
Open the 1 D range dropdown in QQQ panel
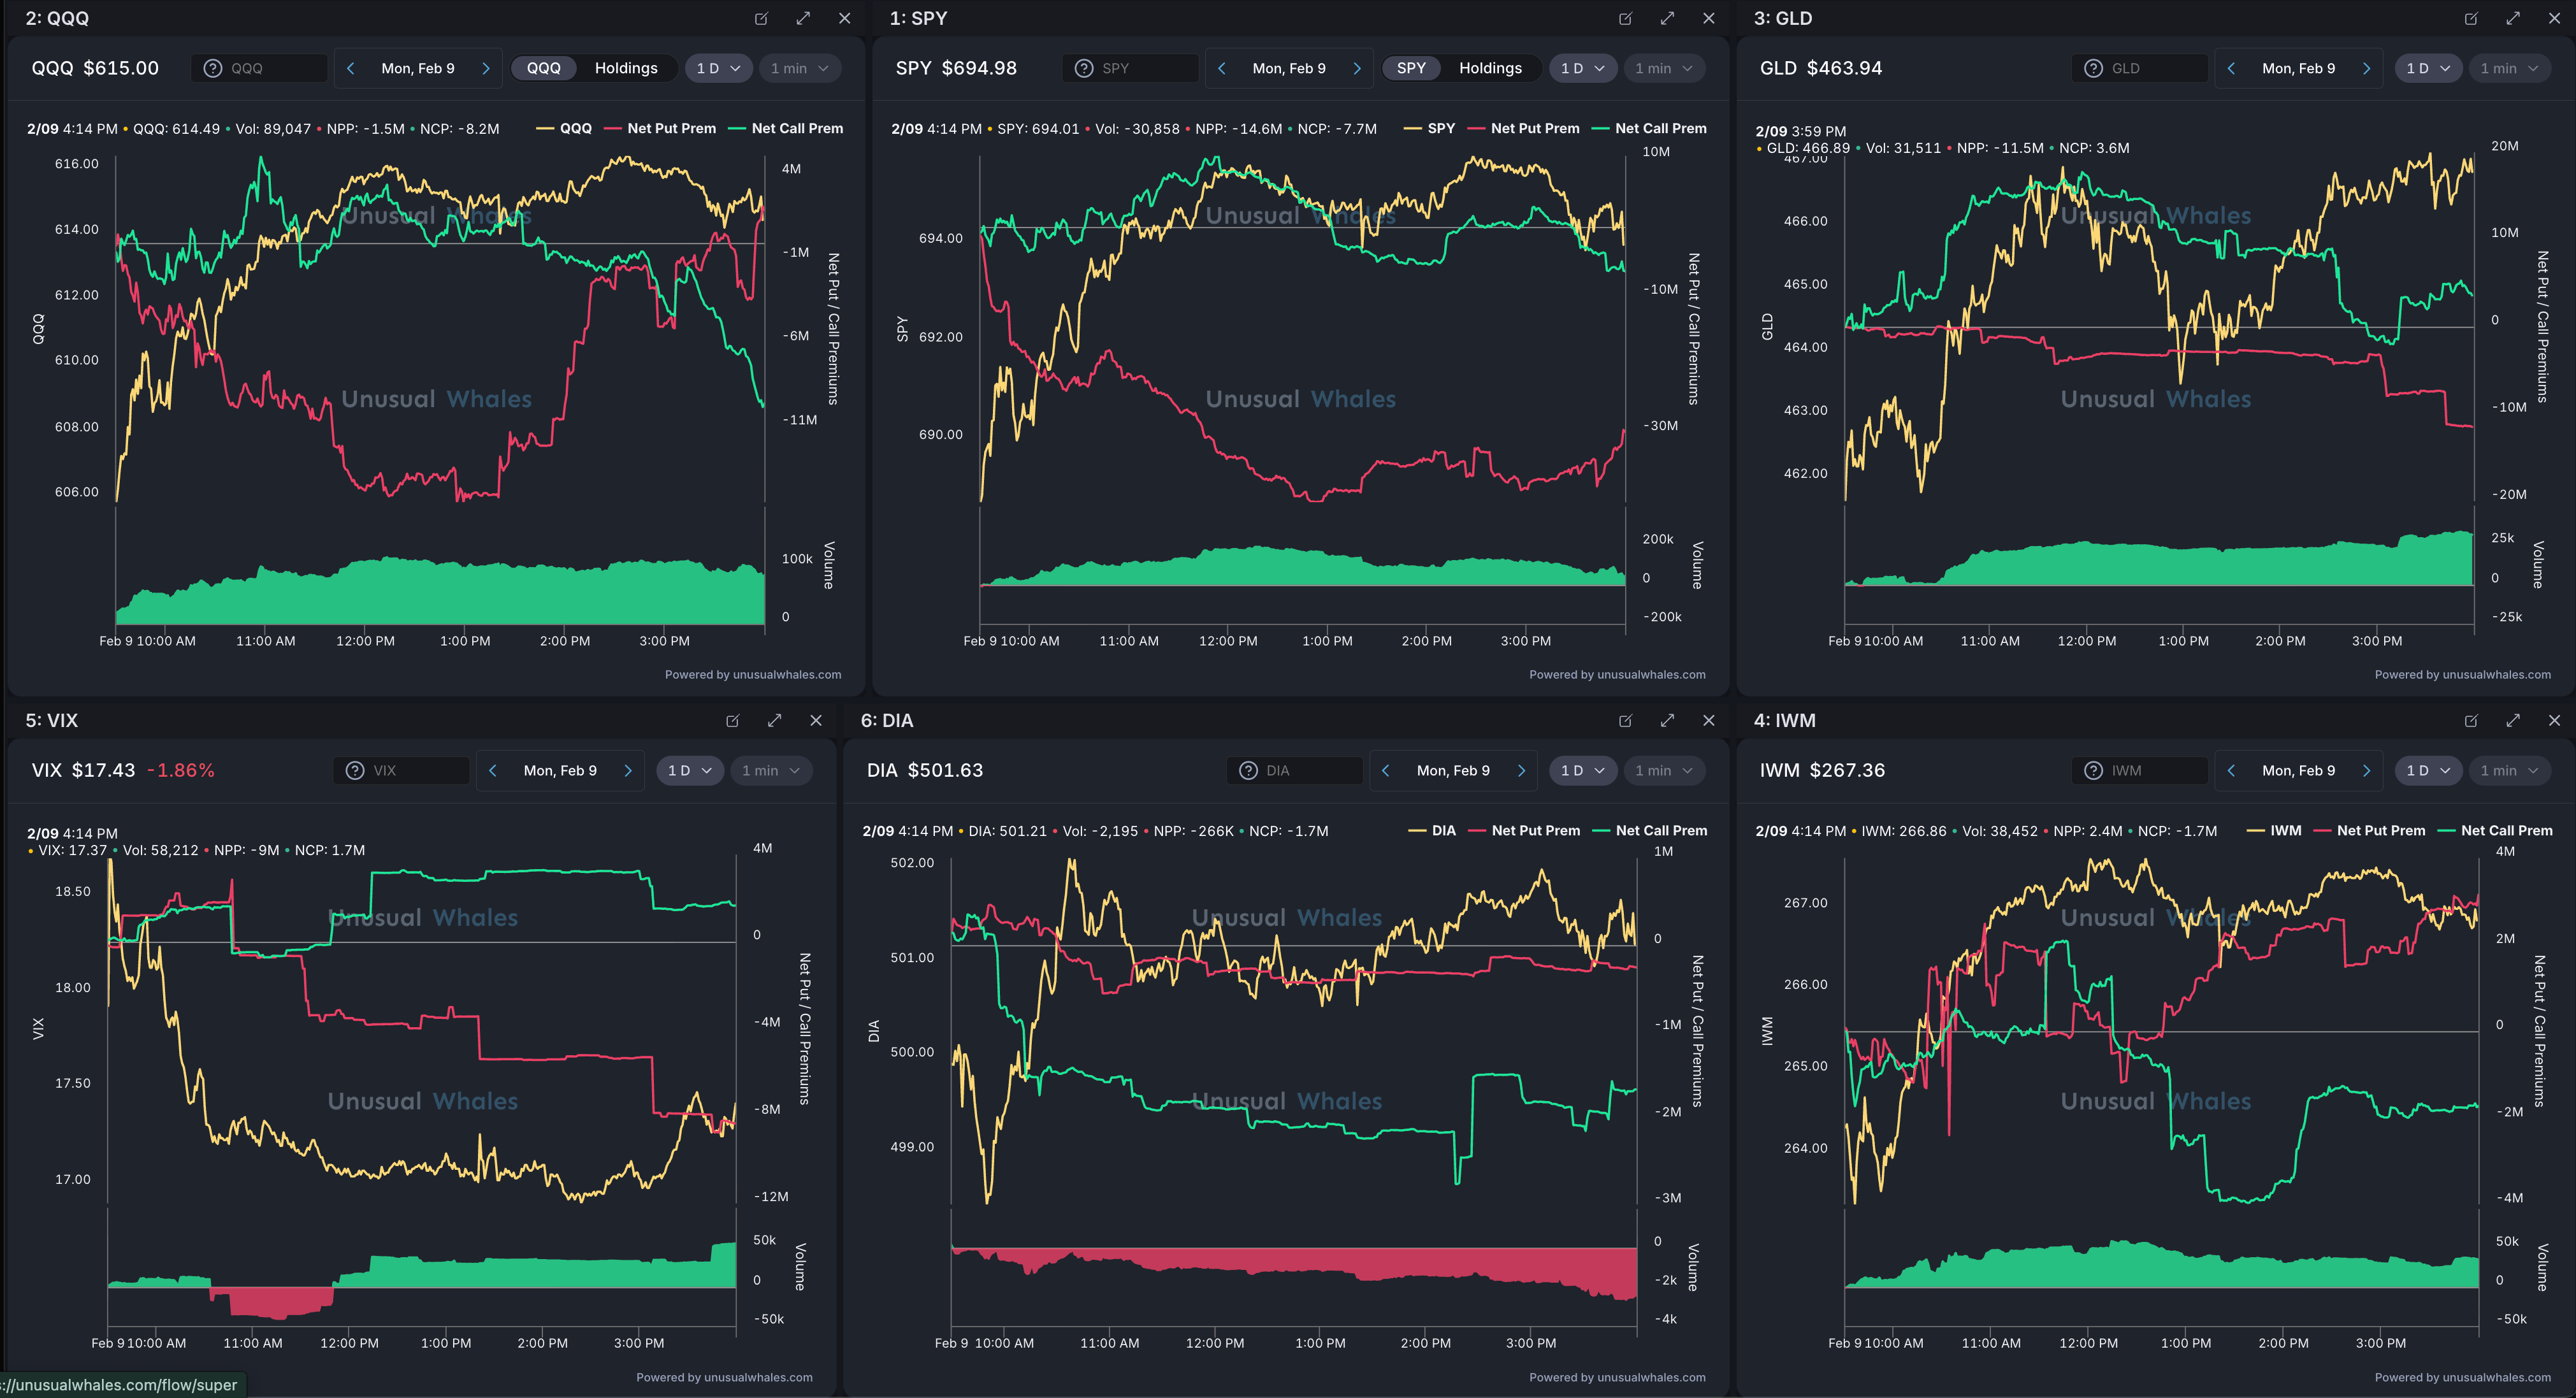[x=718, y=68]
